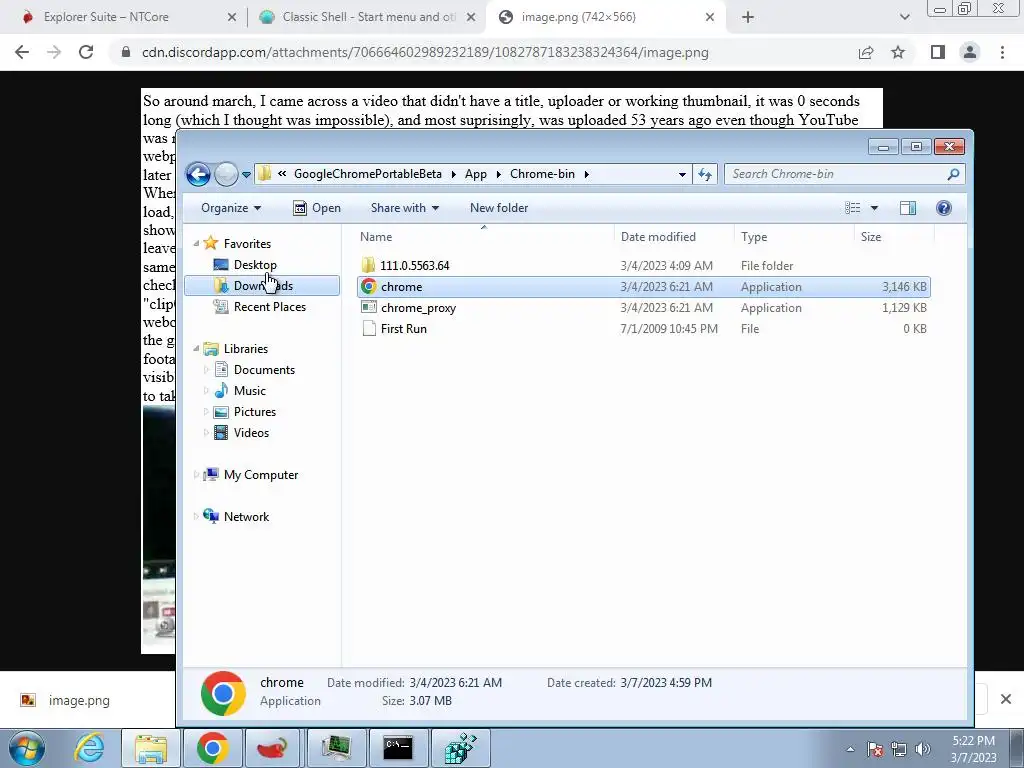
Task: Open the Internet Explorer taskbar icon
Action: pos(90,748)
